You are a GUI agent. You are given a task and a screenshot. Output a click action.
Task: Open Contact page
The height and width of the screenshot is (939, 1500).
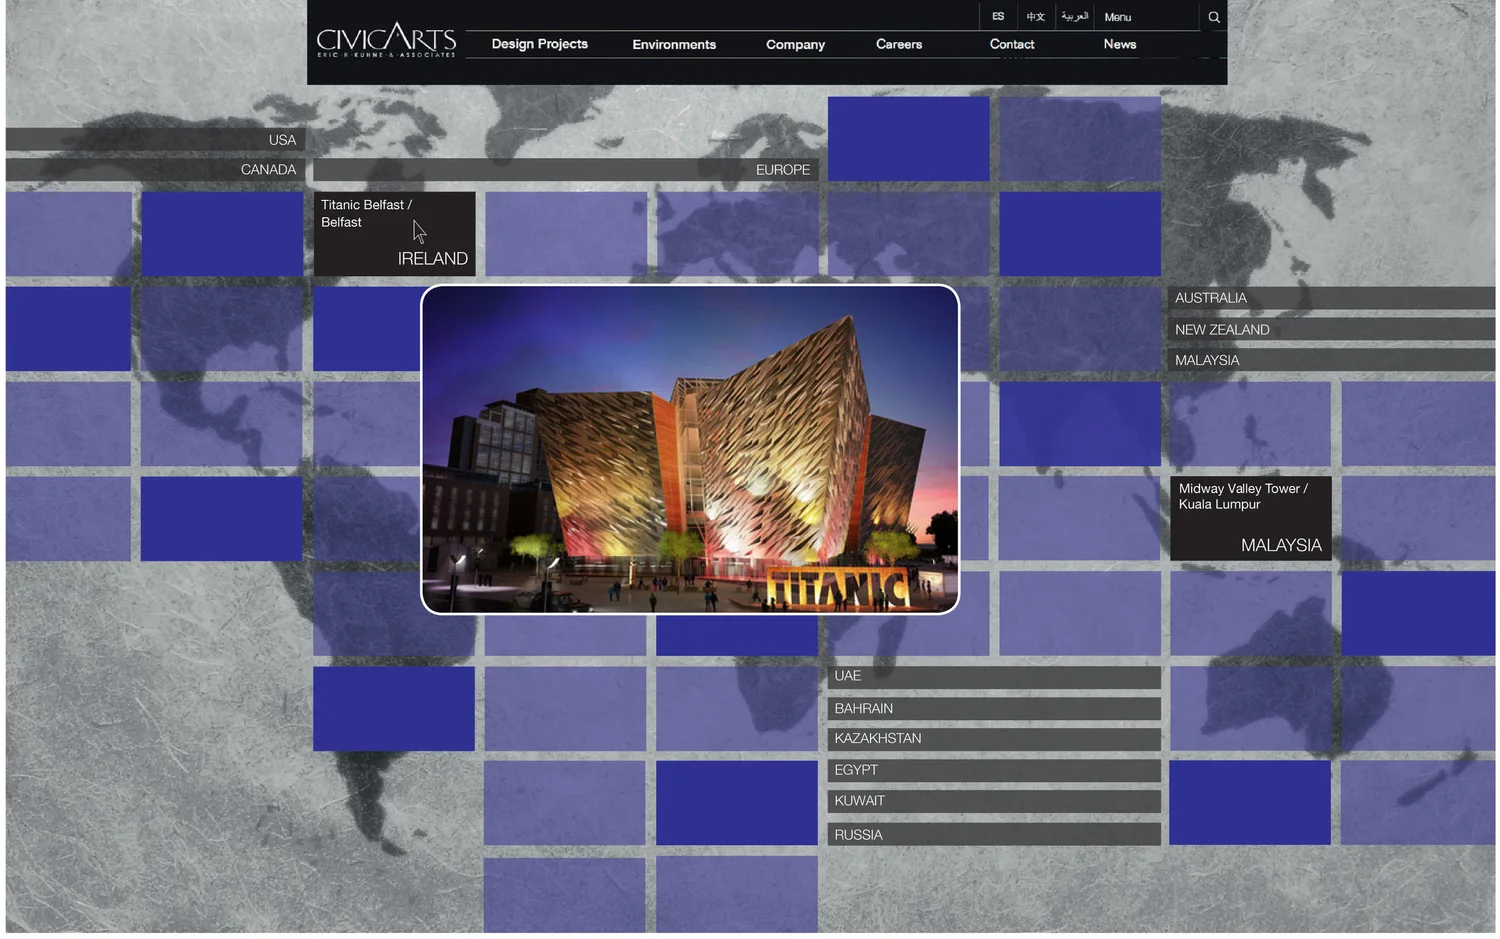pyautogui.click(x=1012, y=44)
